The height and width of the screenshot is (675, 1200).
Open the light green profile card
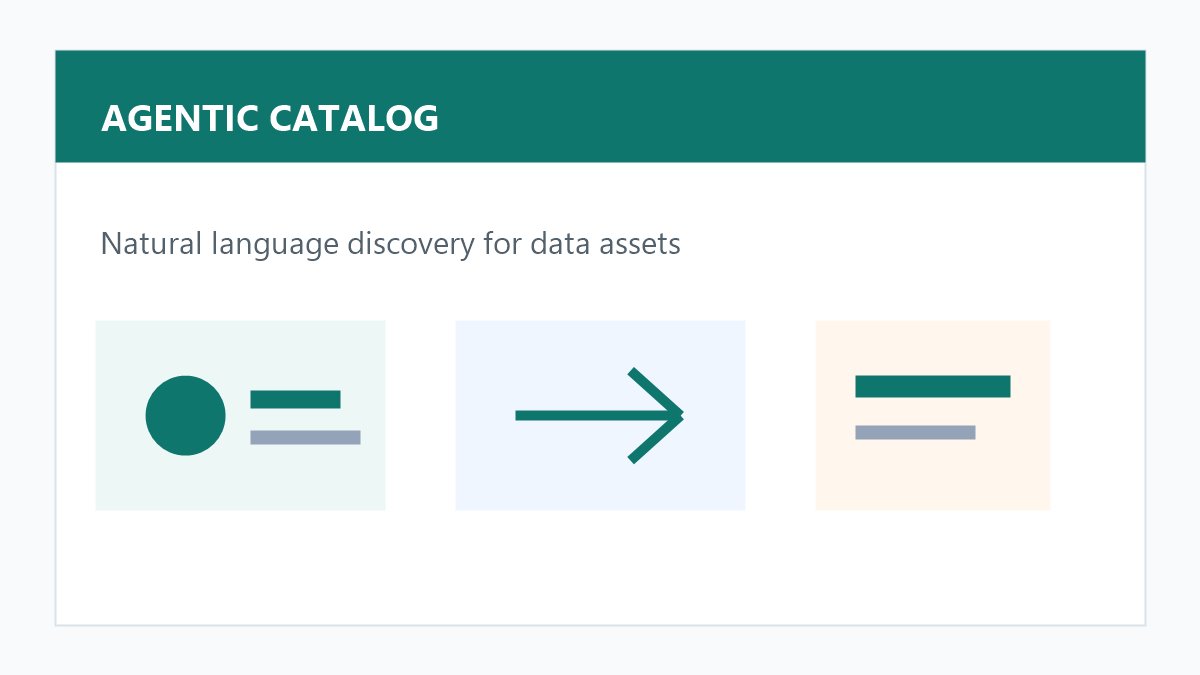click(240, 415)
